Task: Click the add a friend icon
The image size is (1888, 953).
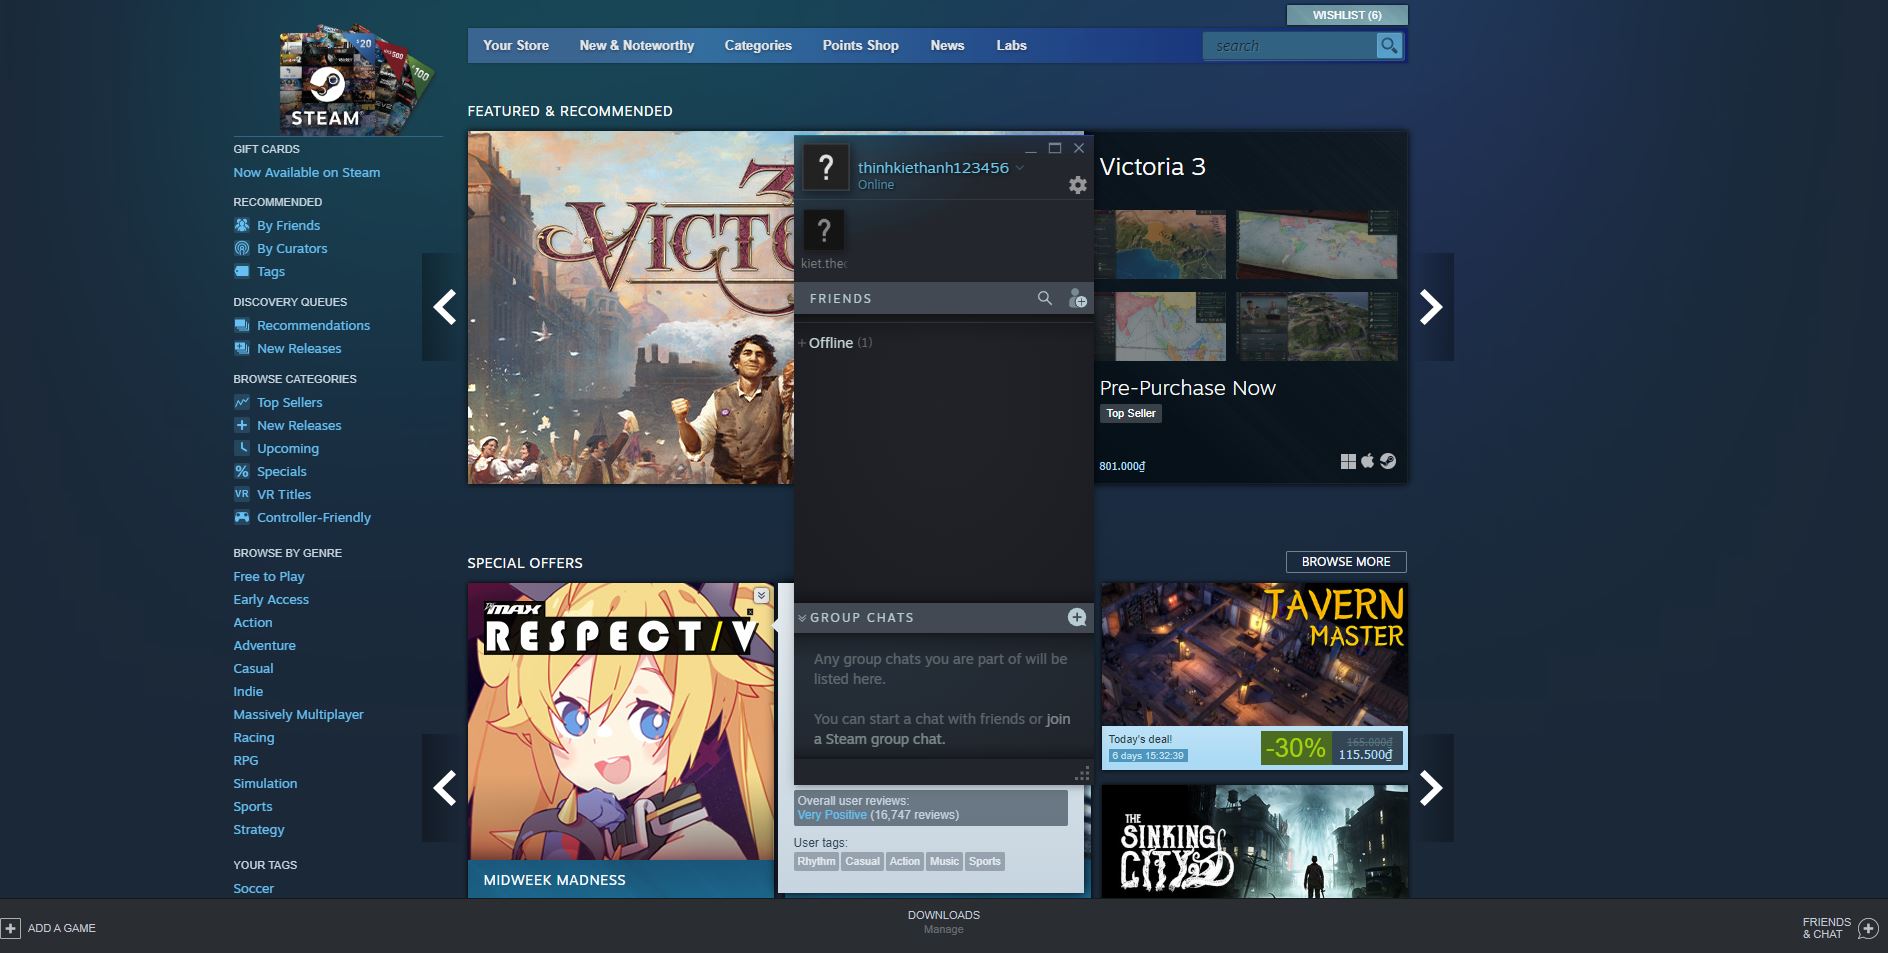Action: click(1077, 298)
